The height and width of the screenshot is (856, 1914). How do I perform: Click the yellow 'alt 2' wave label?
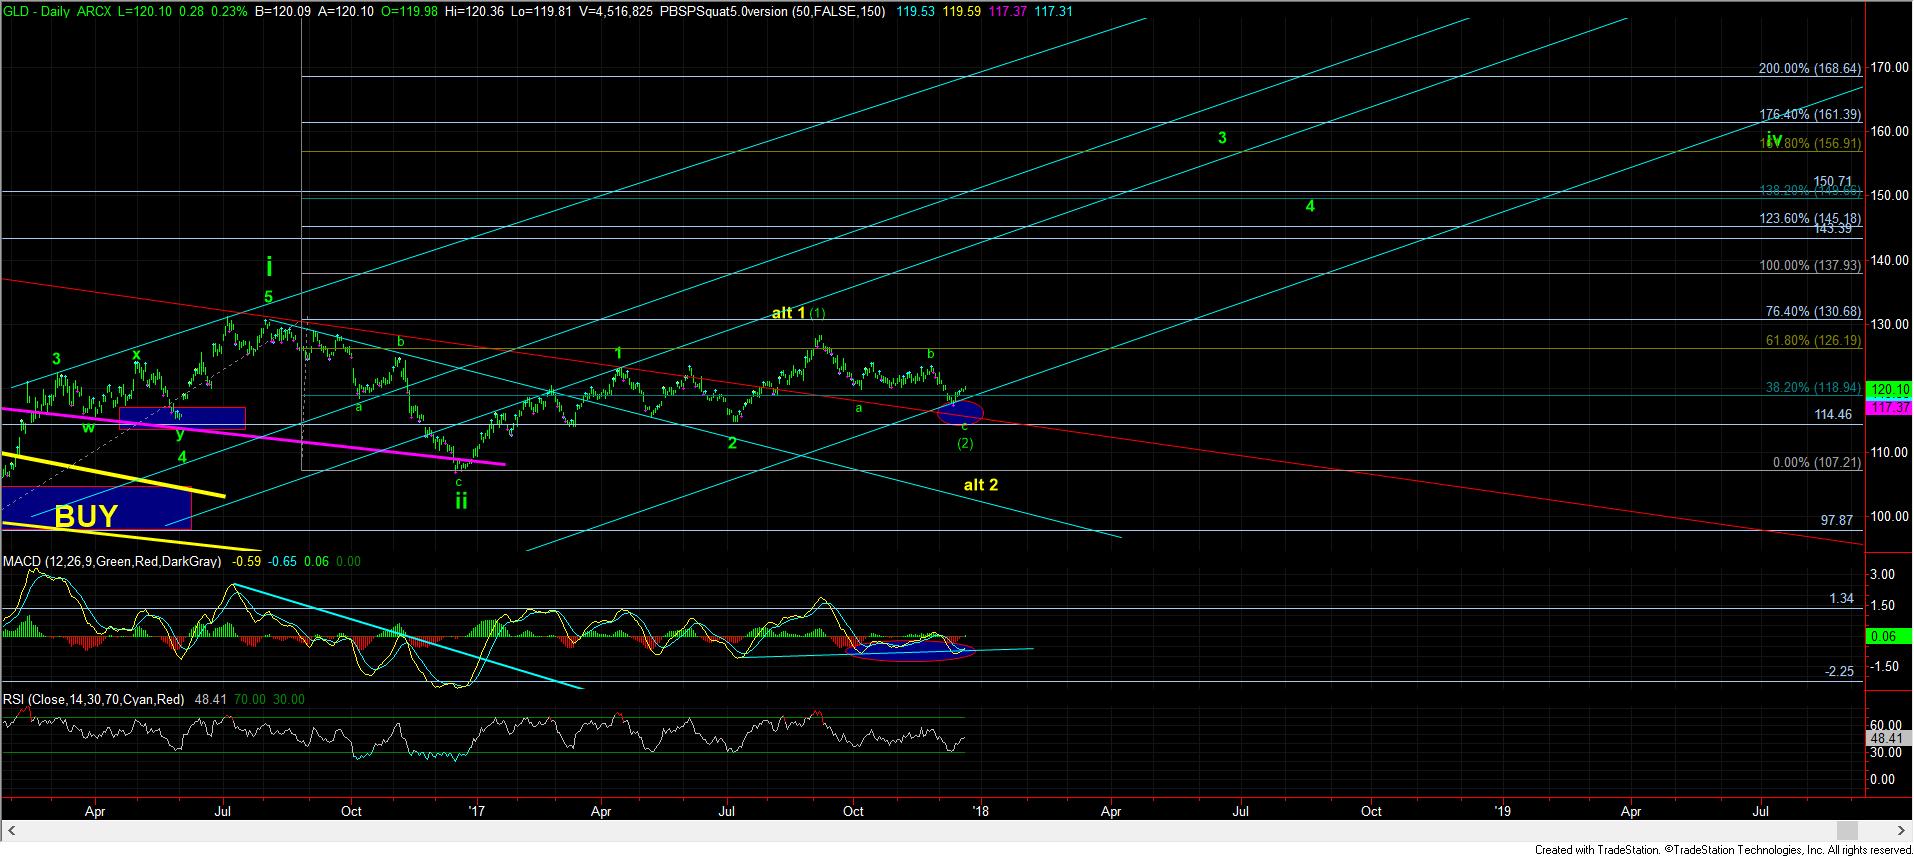coord(981,485)
